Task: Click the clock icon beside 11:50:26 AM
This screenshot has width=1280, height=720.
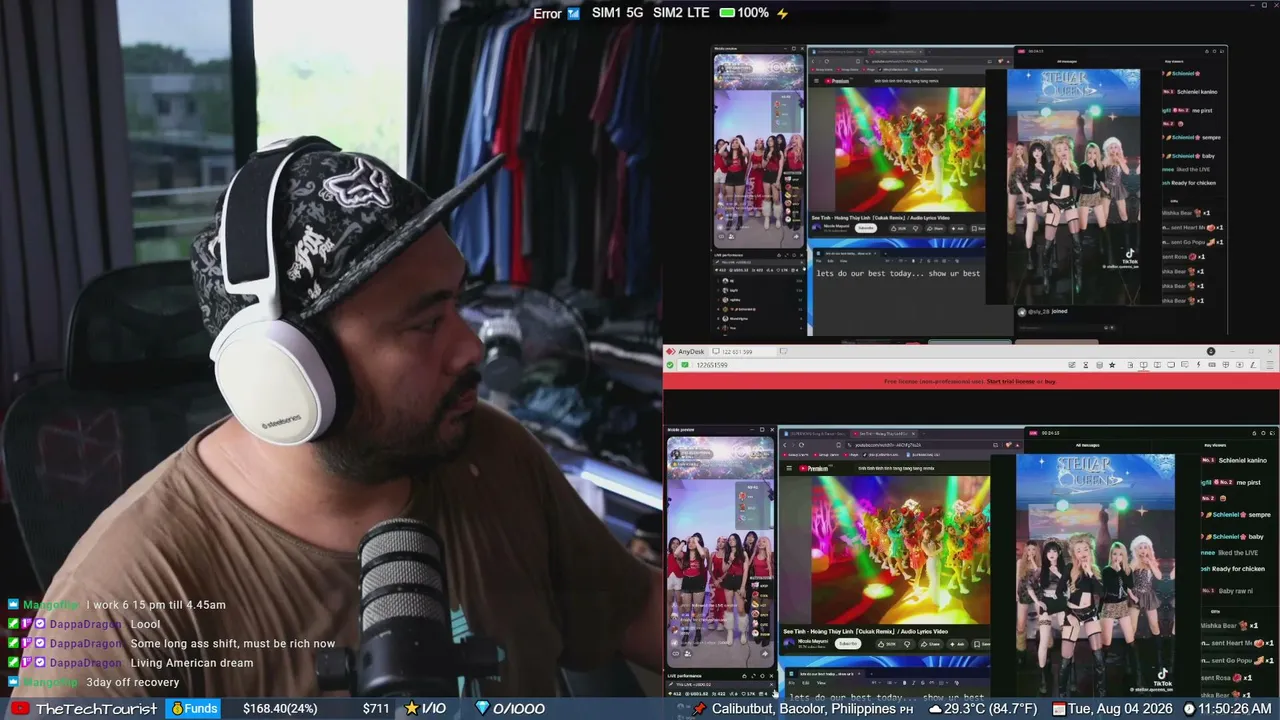Action: click(1190, 709)
